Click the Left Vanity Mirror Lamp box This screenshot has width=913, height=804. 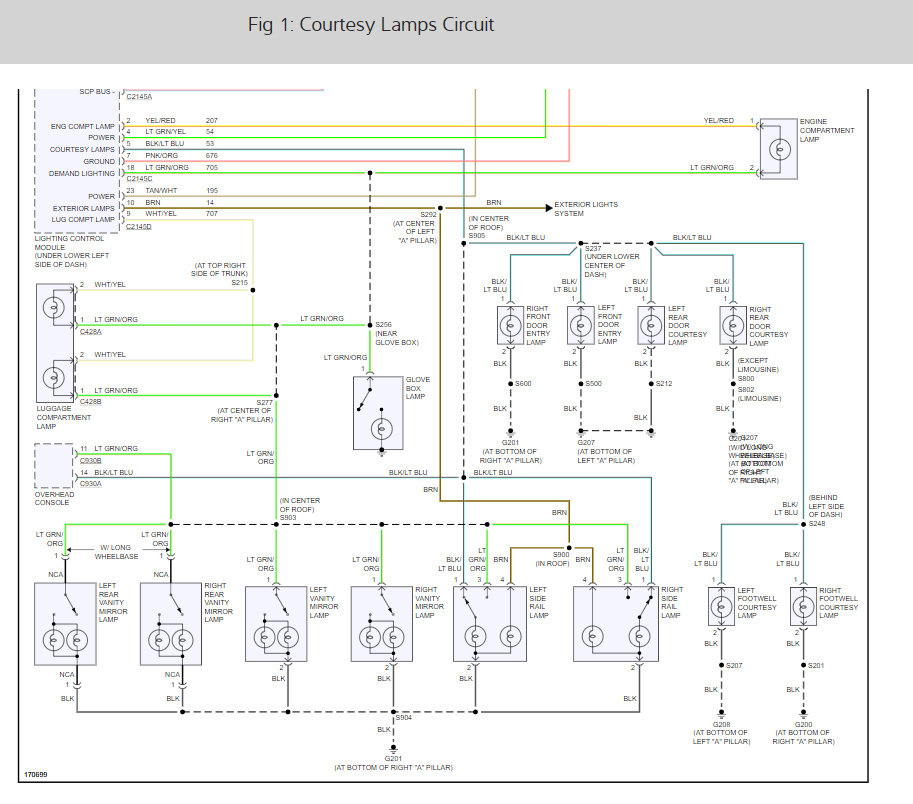coord(276,624)
